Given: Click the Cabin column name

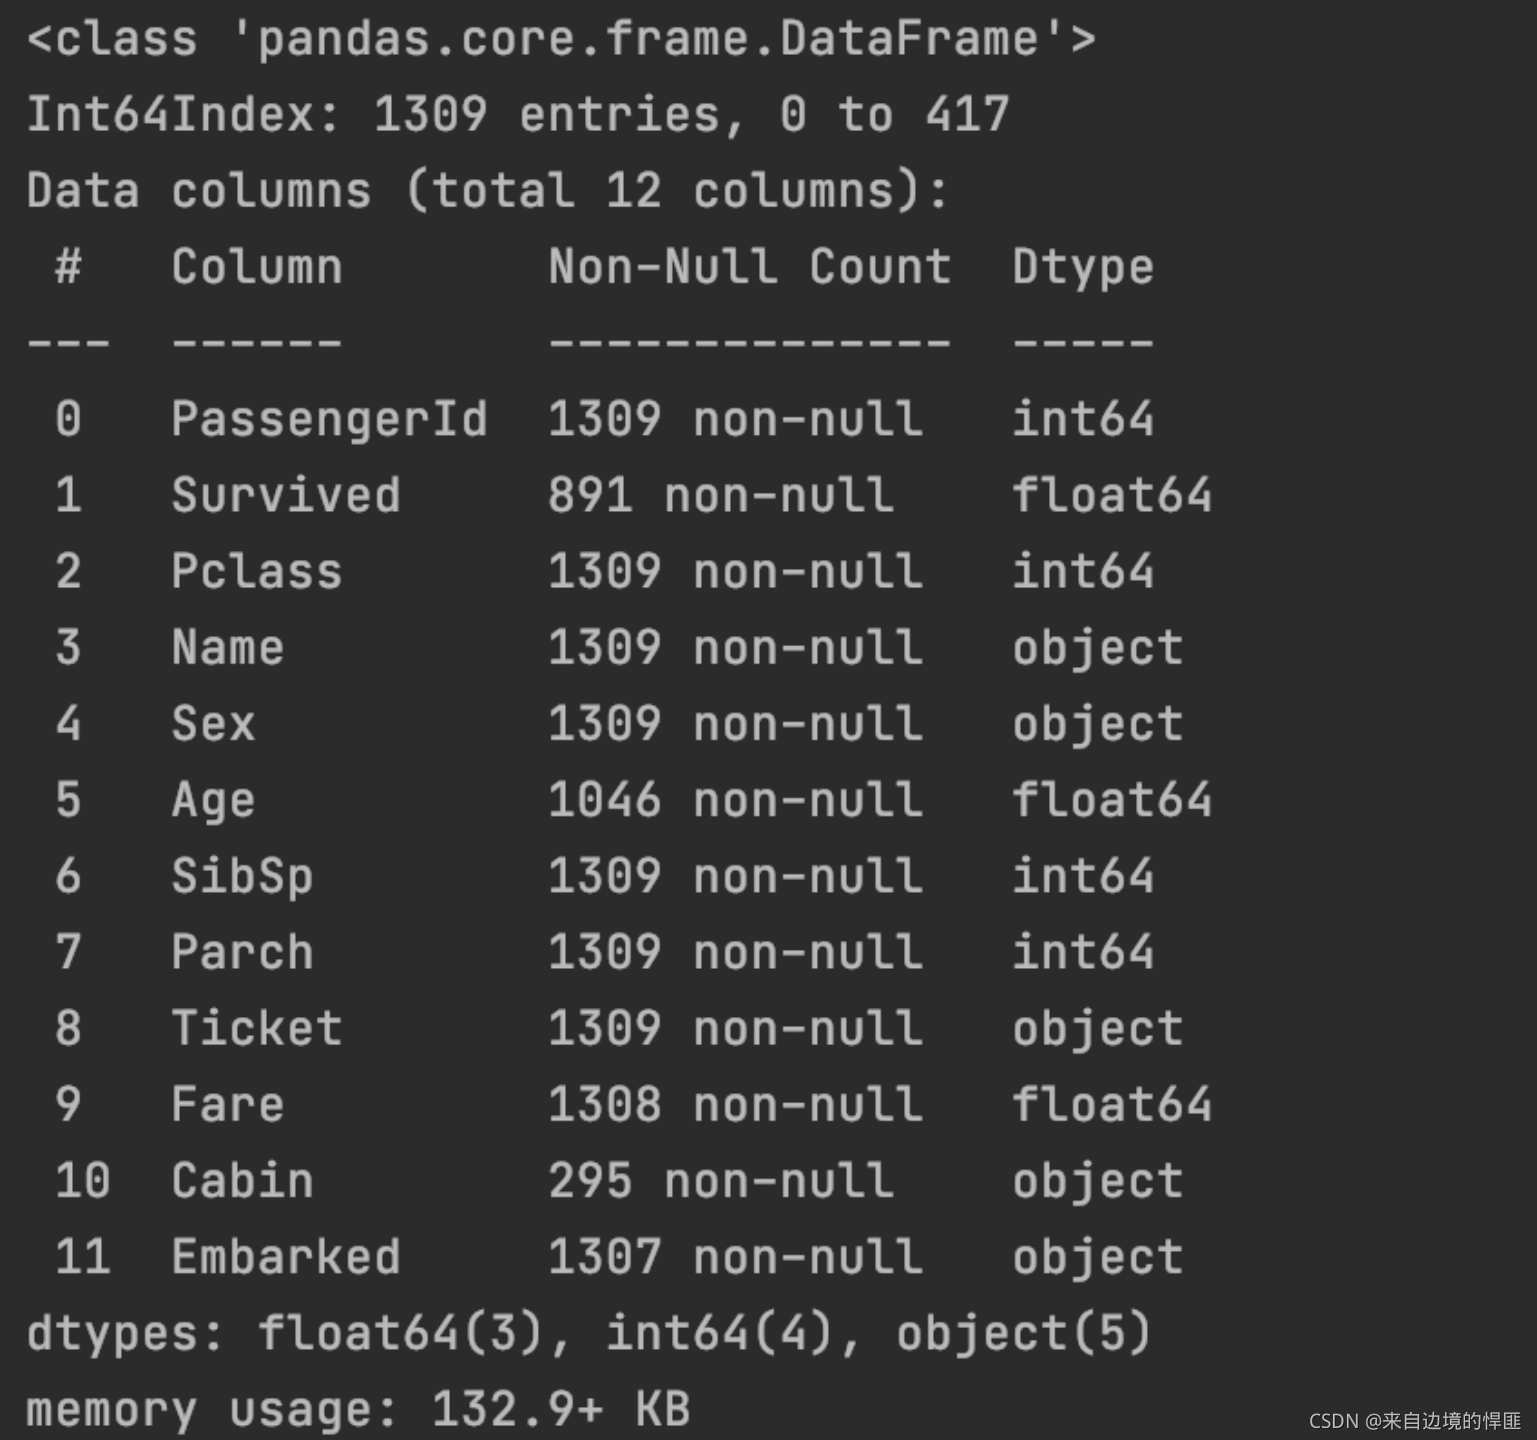Looking at the screenshot, I should pyautogui.click(x=242, y=1181).
